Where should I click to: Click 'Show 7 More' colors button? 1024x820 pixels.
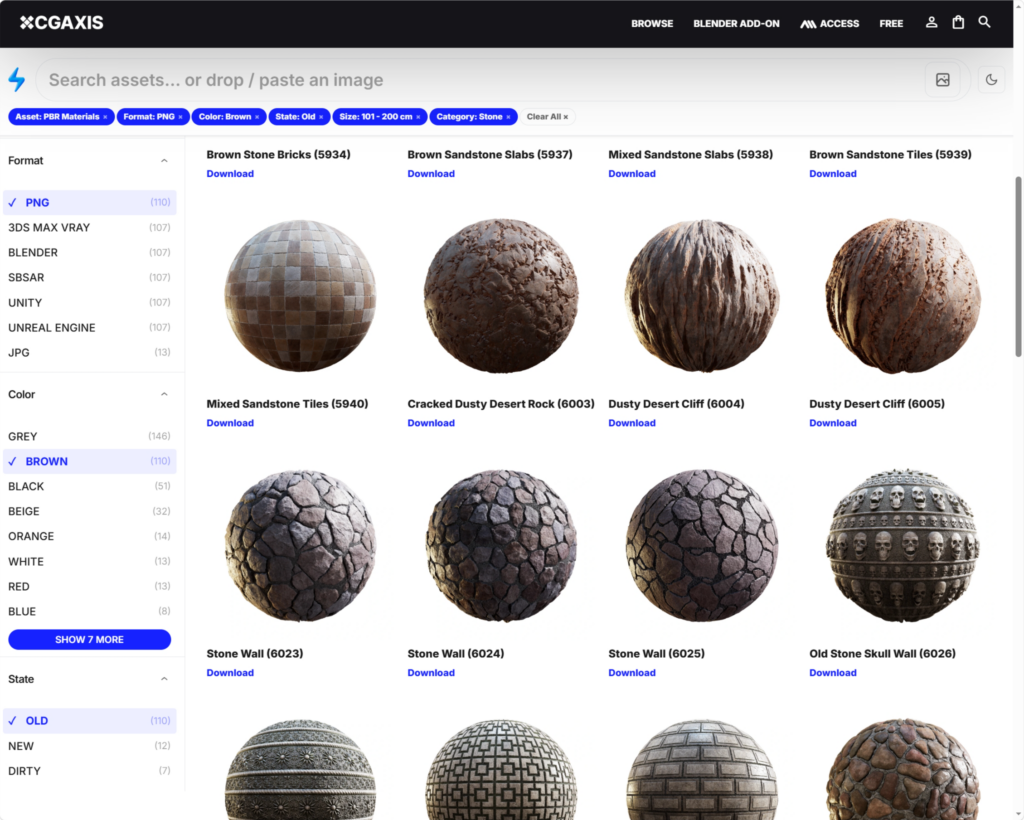[90, 640]
